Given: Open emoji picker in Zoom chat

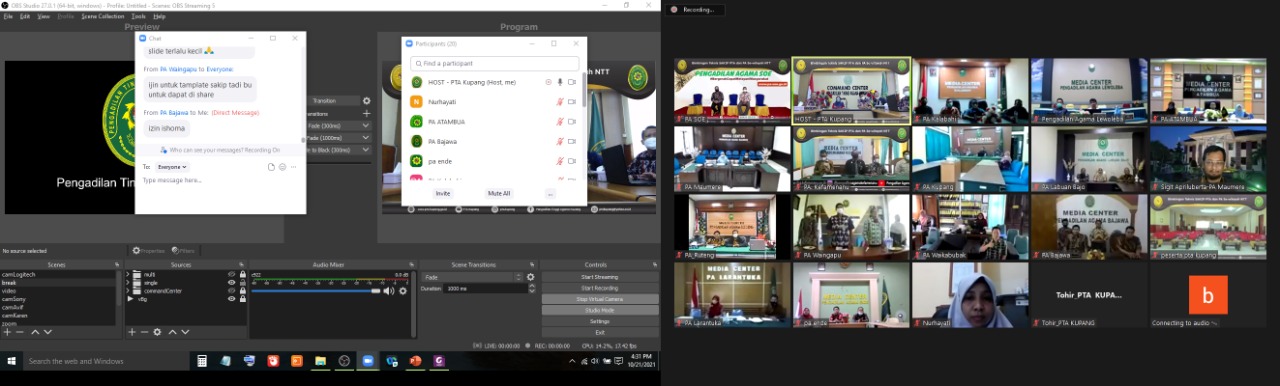Looking at the screenshot, I should click(x=282, y=167).
